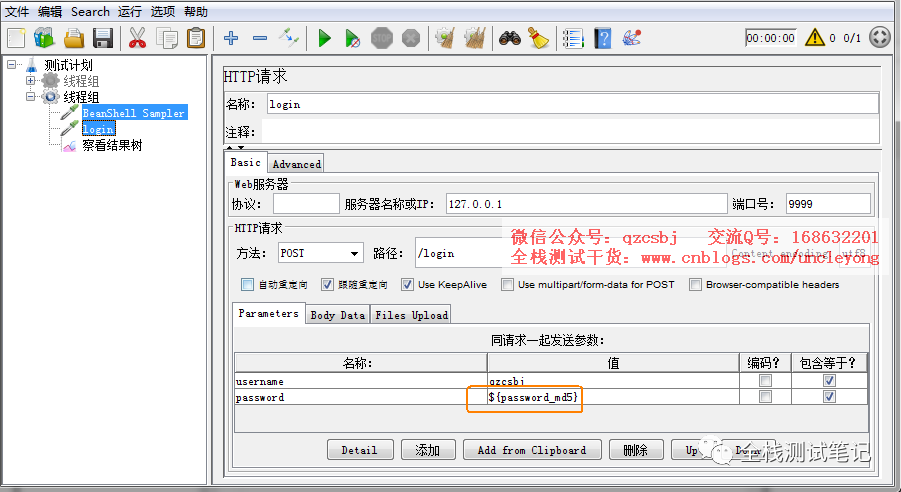
Task: Click the feather toolbar icon after Help
Action: [x=632, y=39]
